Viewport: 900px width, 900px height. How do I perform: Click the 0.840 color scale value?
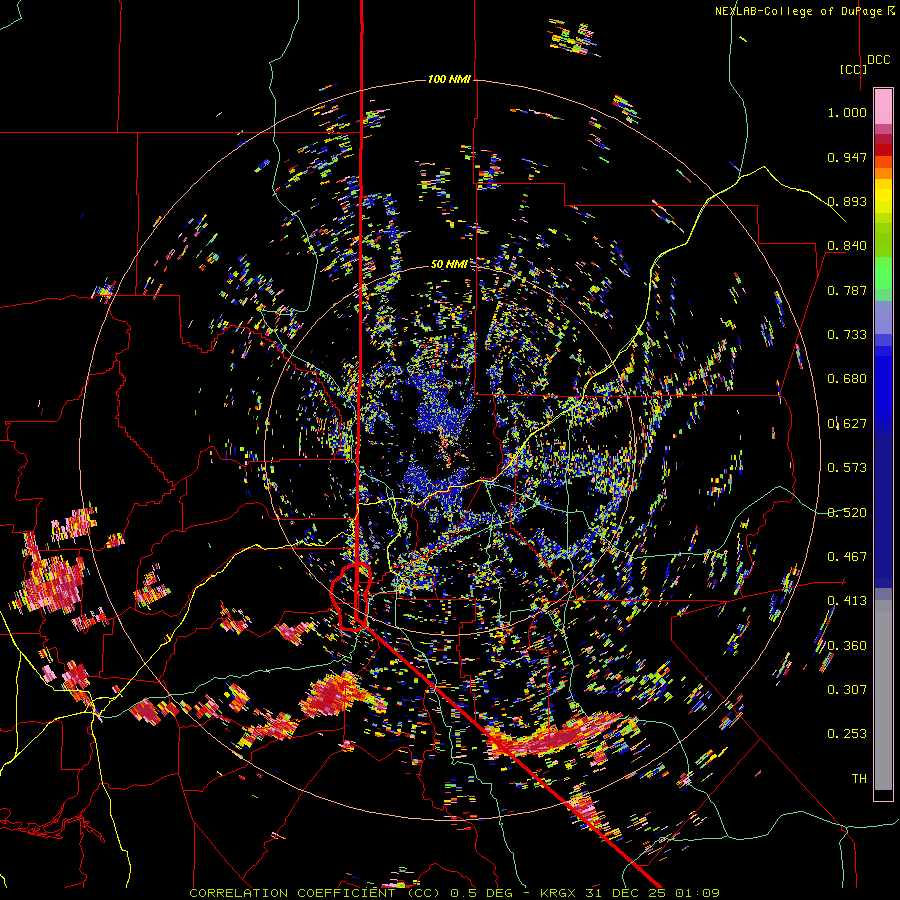click(x=847, y=246)
